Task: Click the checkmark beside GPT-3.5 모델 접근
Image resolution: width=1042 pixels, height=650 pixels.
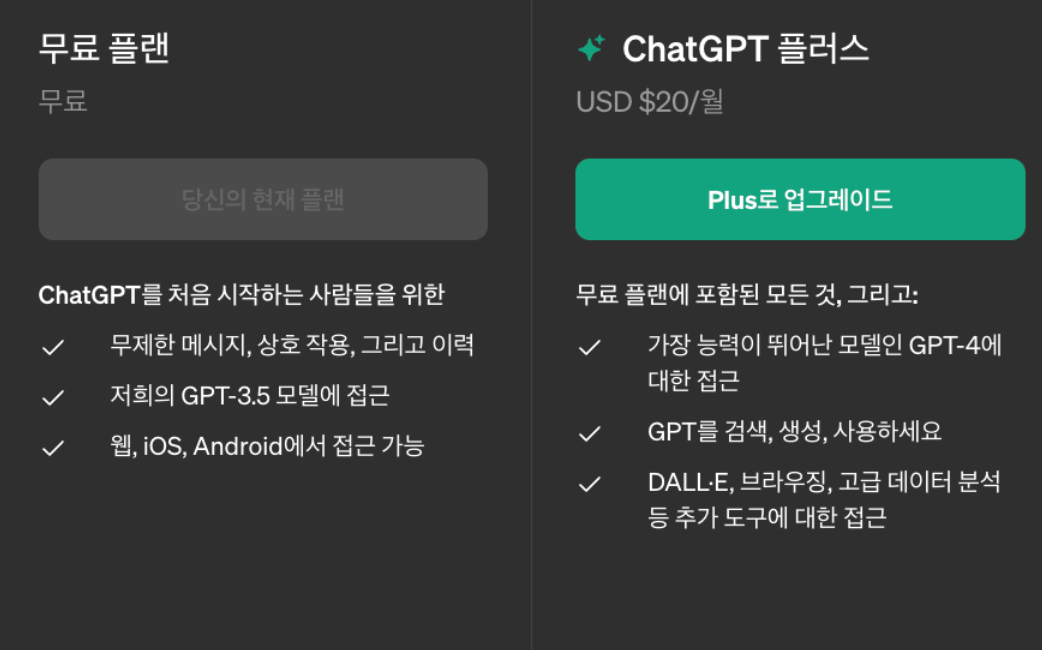Action: pos(51,395)
